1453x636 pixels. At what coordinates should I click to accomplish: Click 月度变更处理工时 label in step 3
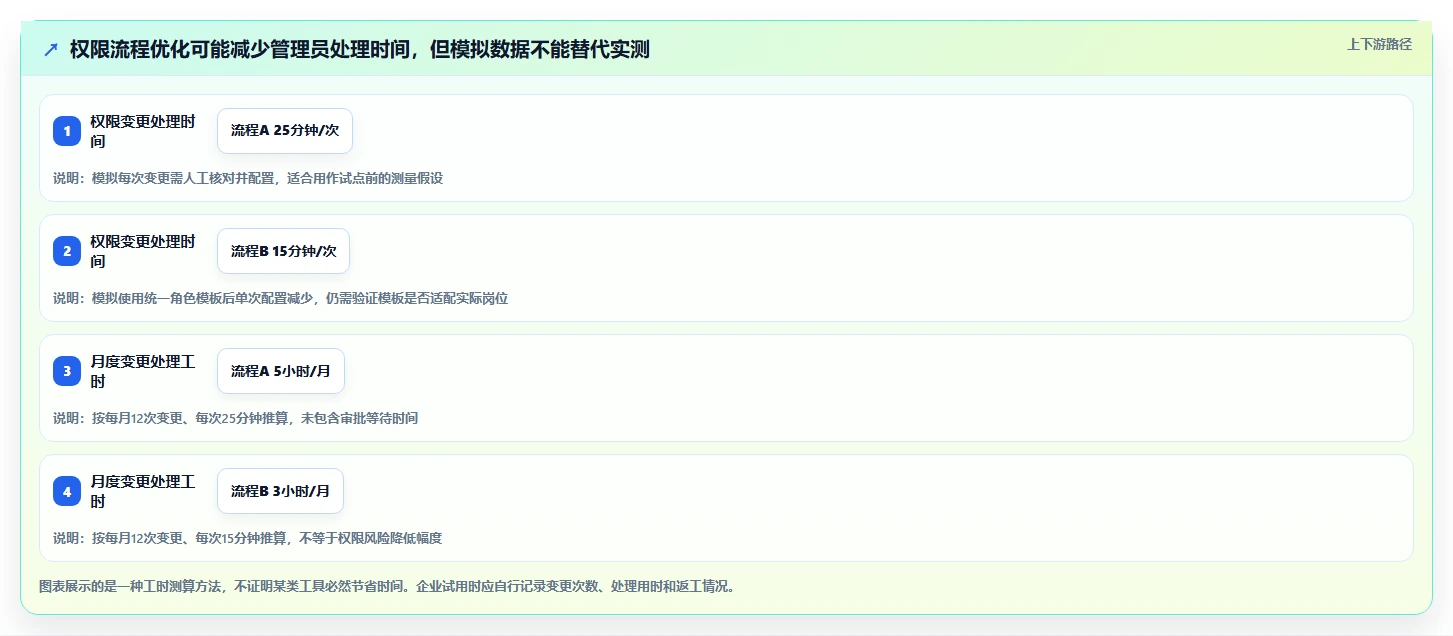coord(143,371)
